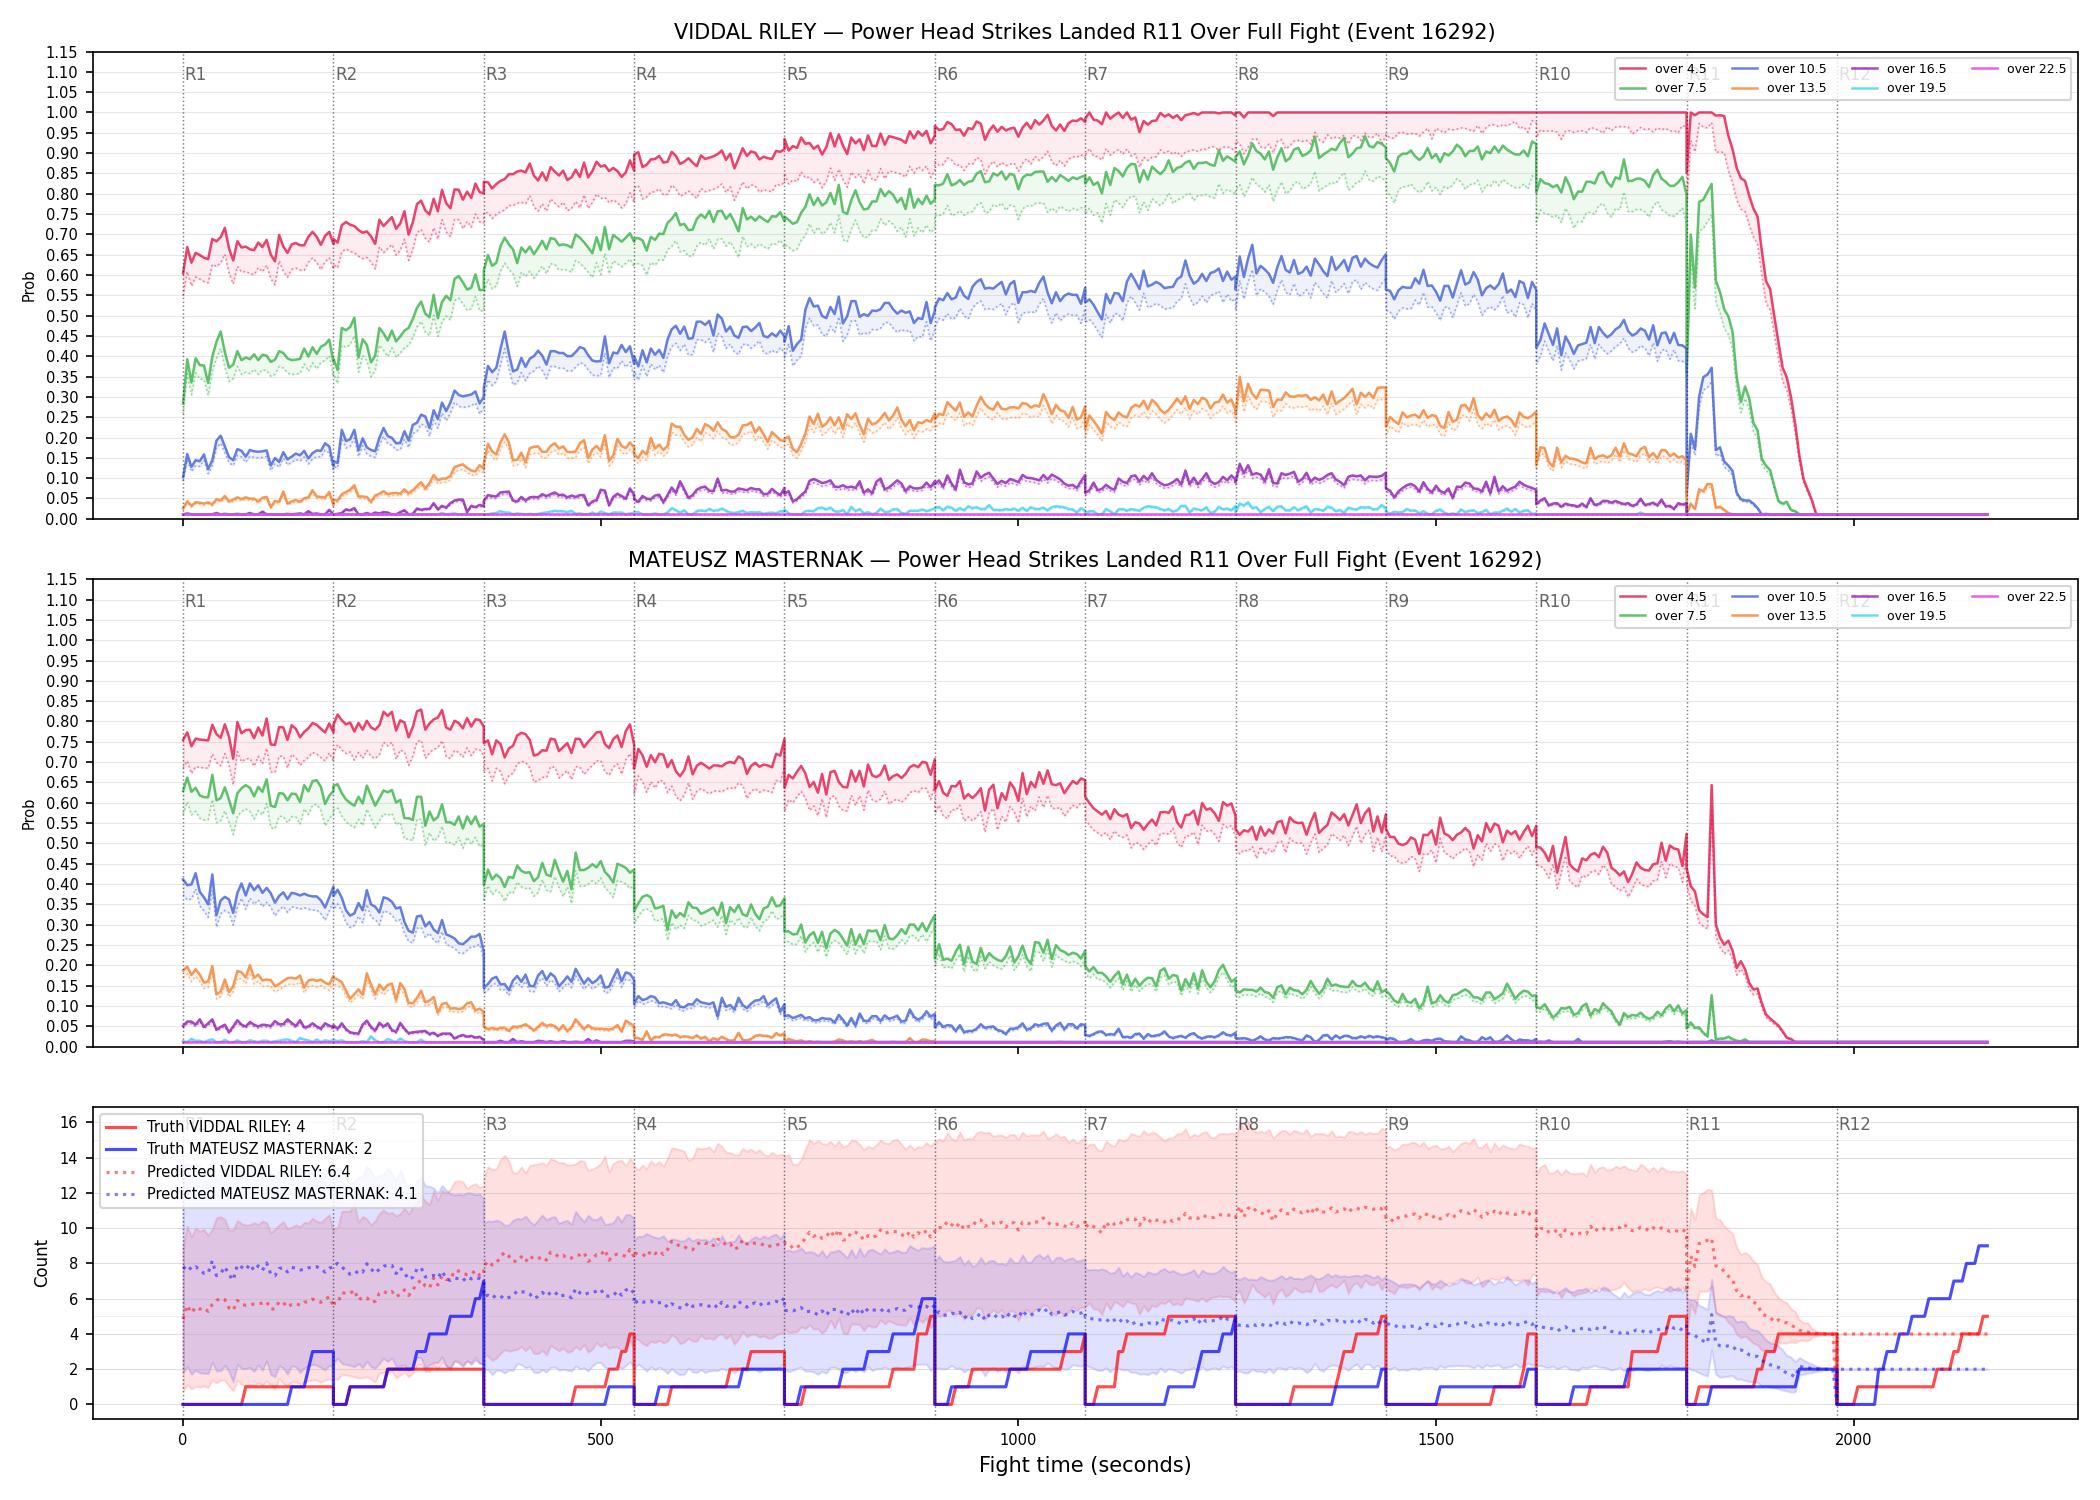This screenshot has width=2100, height=1500.
Task: Click the R9 round marker in Riley chart
Action: coord(1398,74)
